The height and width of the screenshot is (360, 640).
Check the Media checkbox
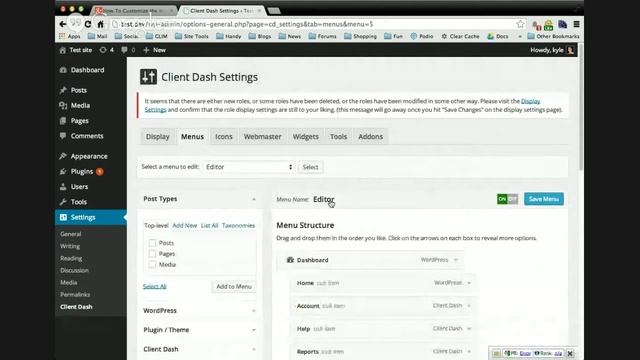(152, 264)
